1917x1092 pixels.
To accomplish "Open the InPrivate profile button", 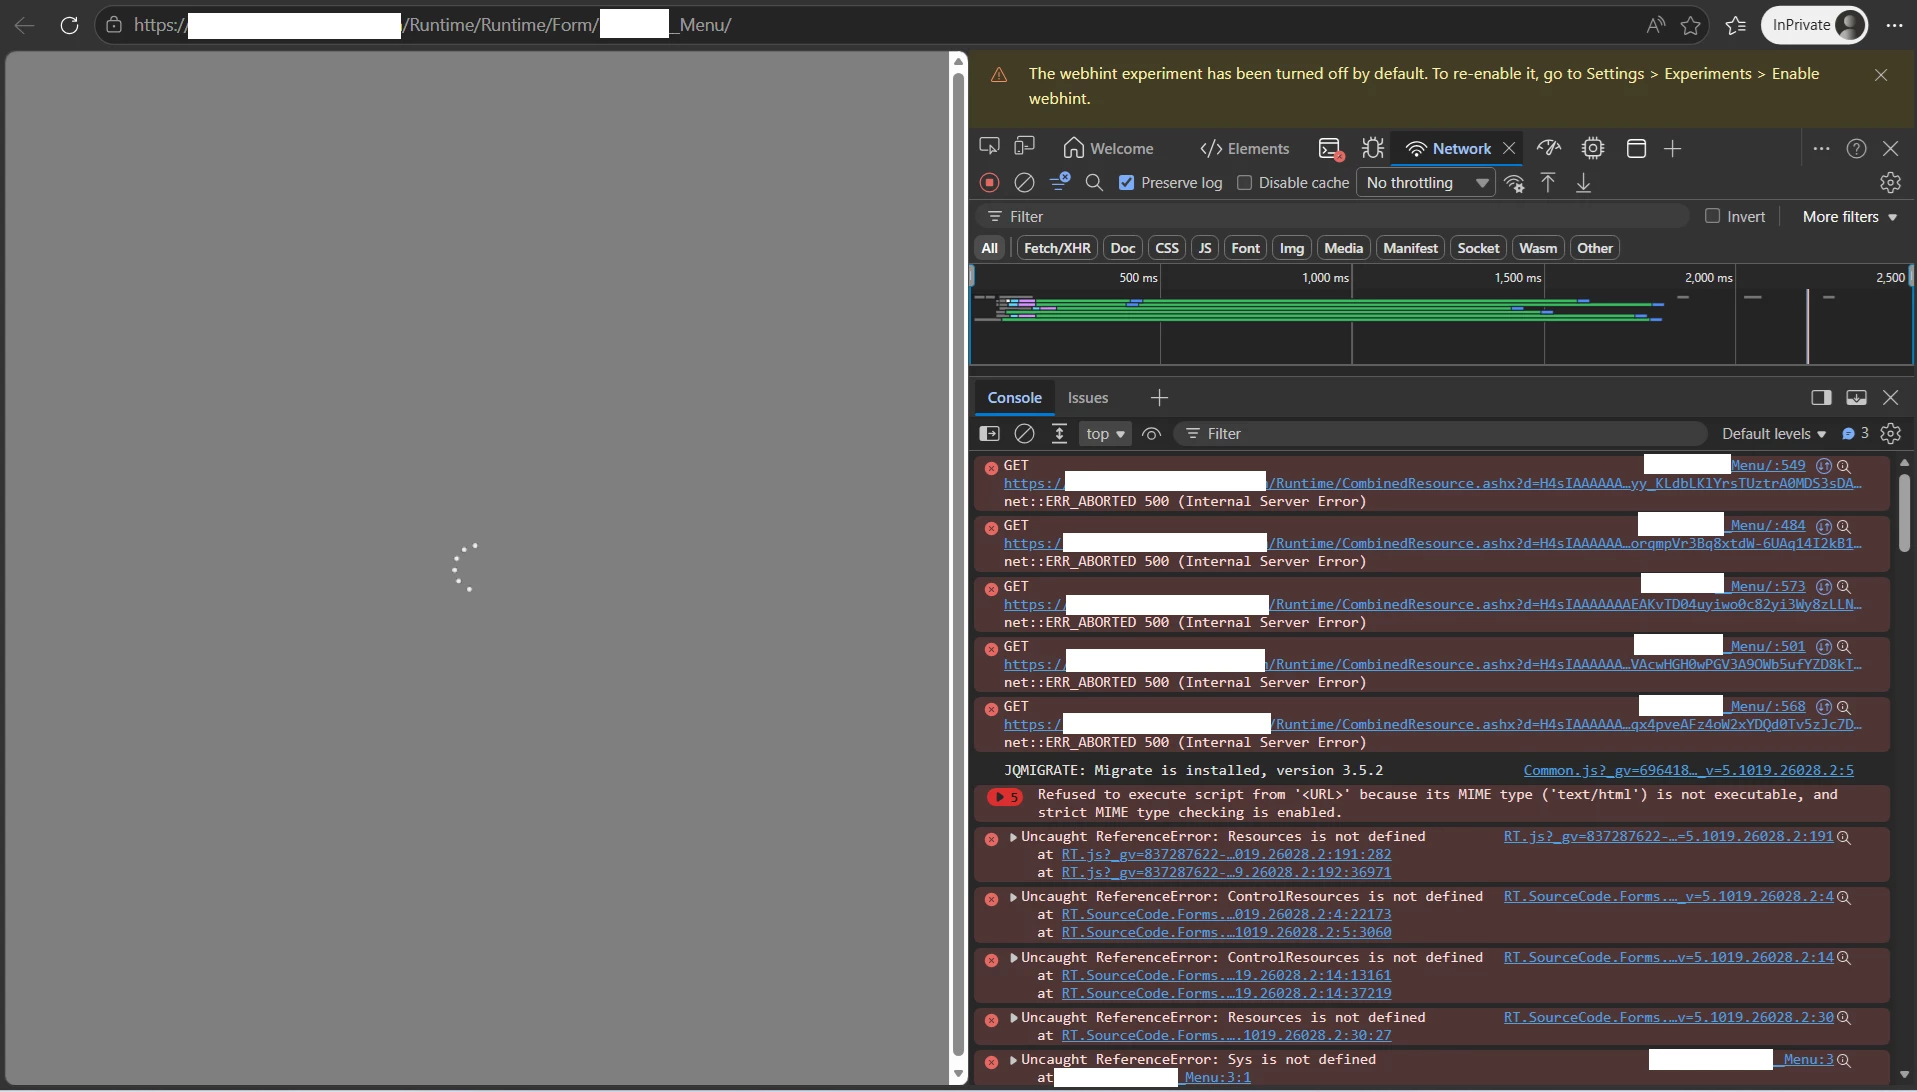I will [1815, 25].
